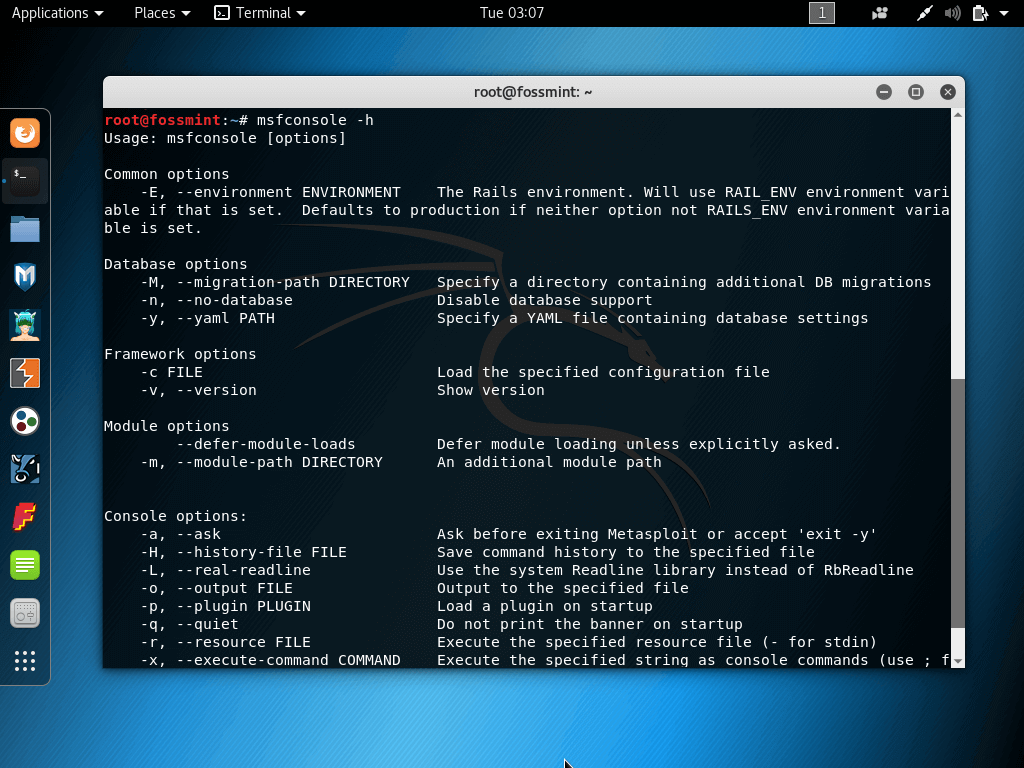Show all applications grid
Image resolution: width=1024 pixels, height=768 pixels.
point(25,661)
